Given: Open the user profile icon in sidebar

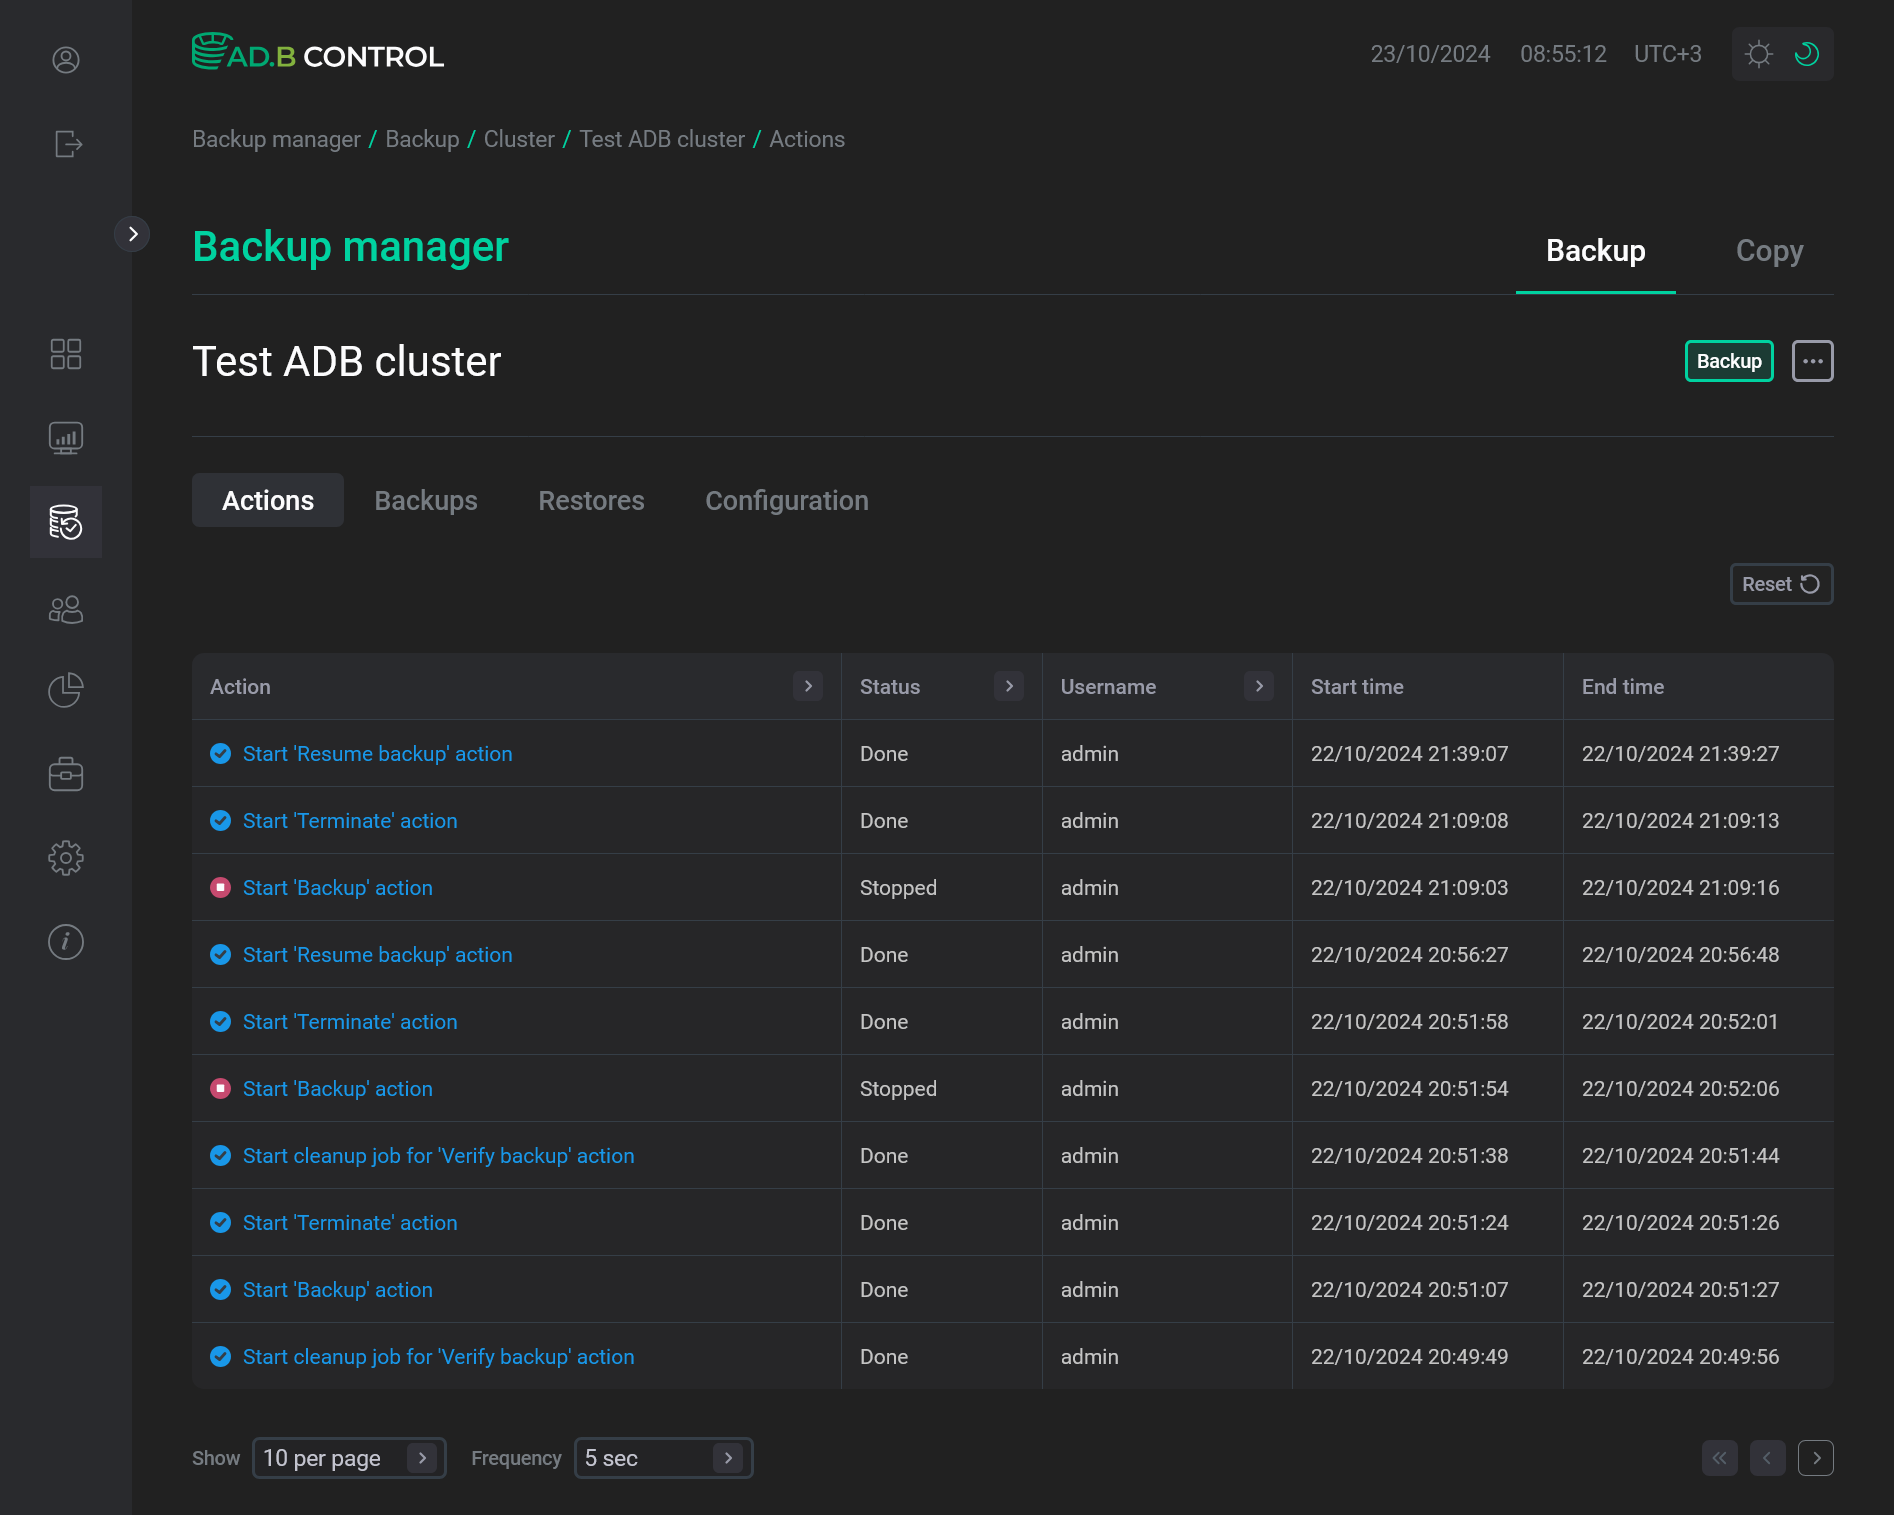Looking at the screenshot, I should (66, 60).
